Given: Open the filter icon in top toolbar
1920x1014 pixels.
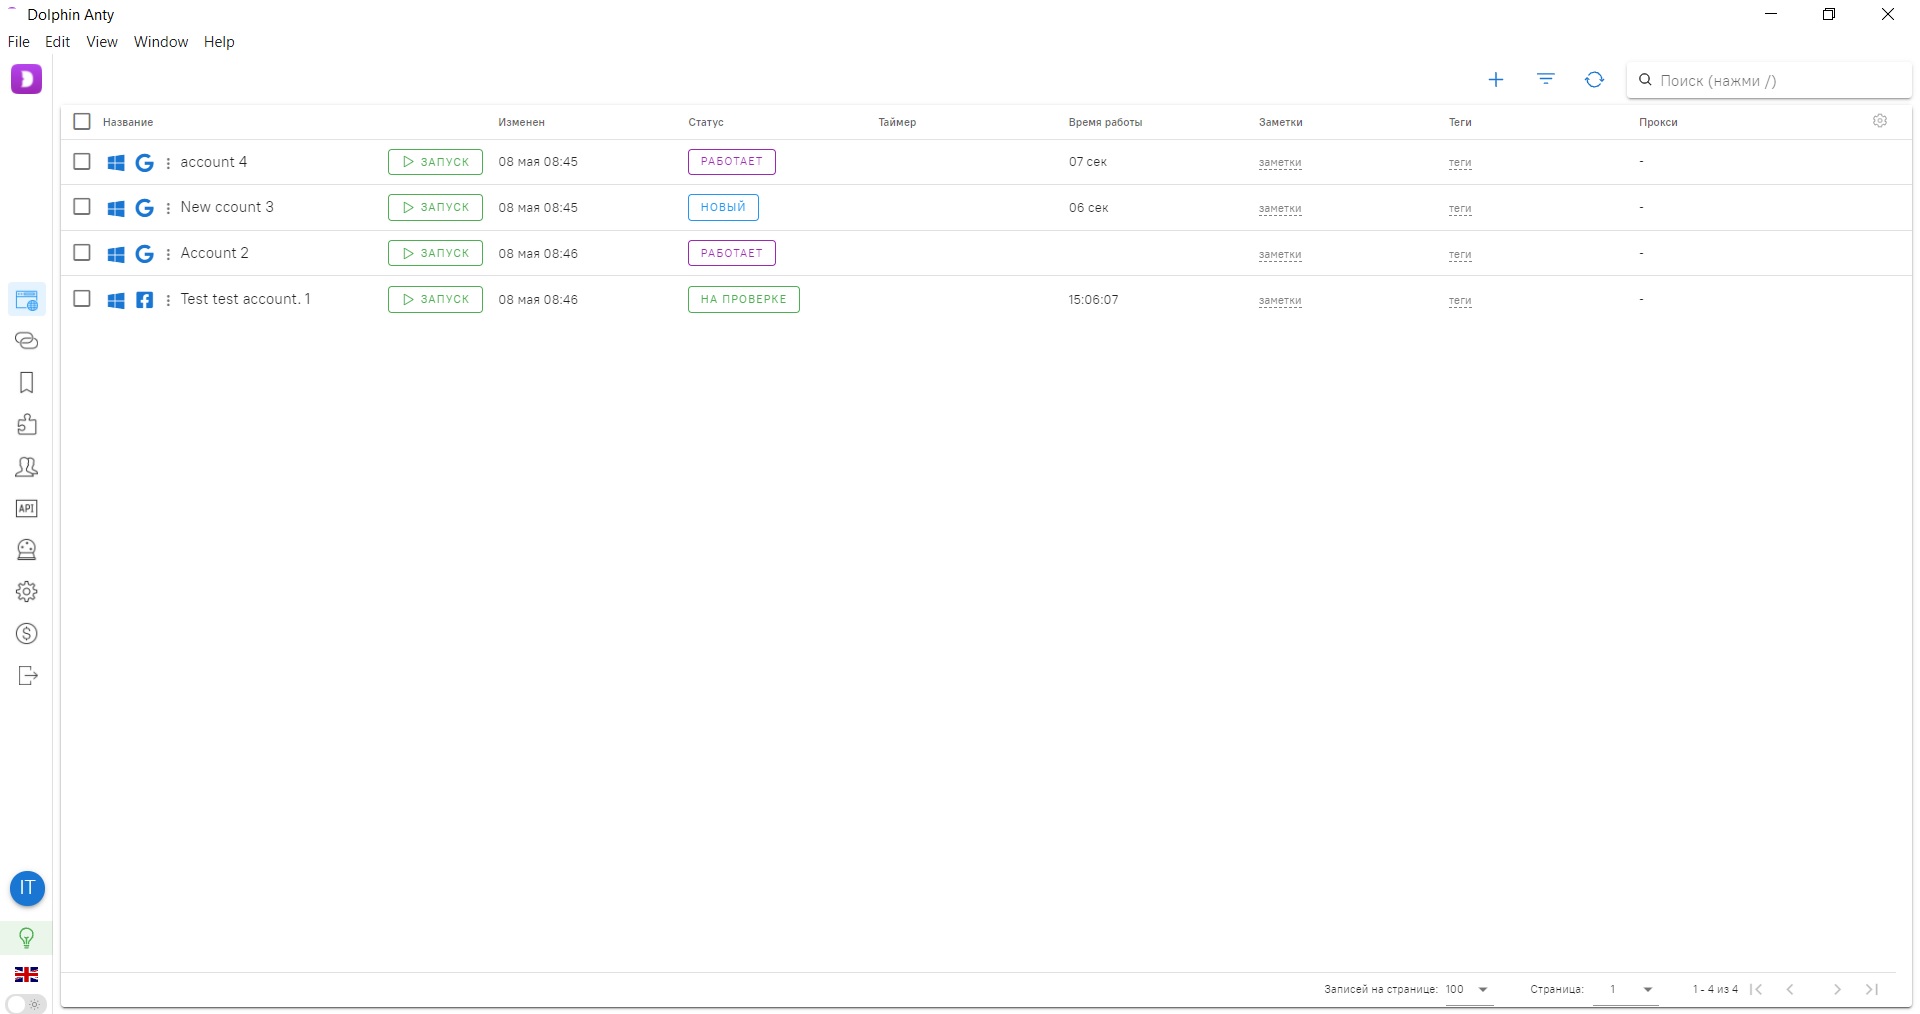Looking at the screenshot, I should pyautogui.click(x=1545, y=80).
